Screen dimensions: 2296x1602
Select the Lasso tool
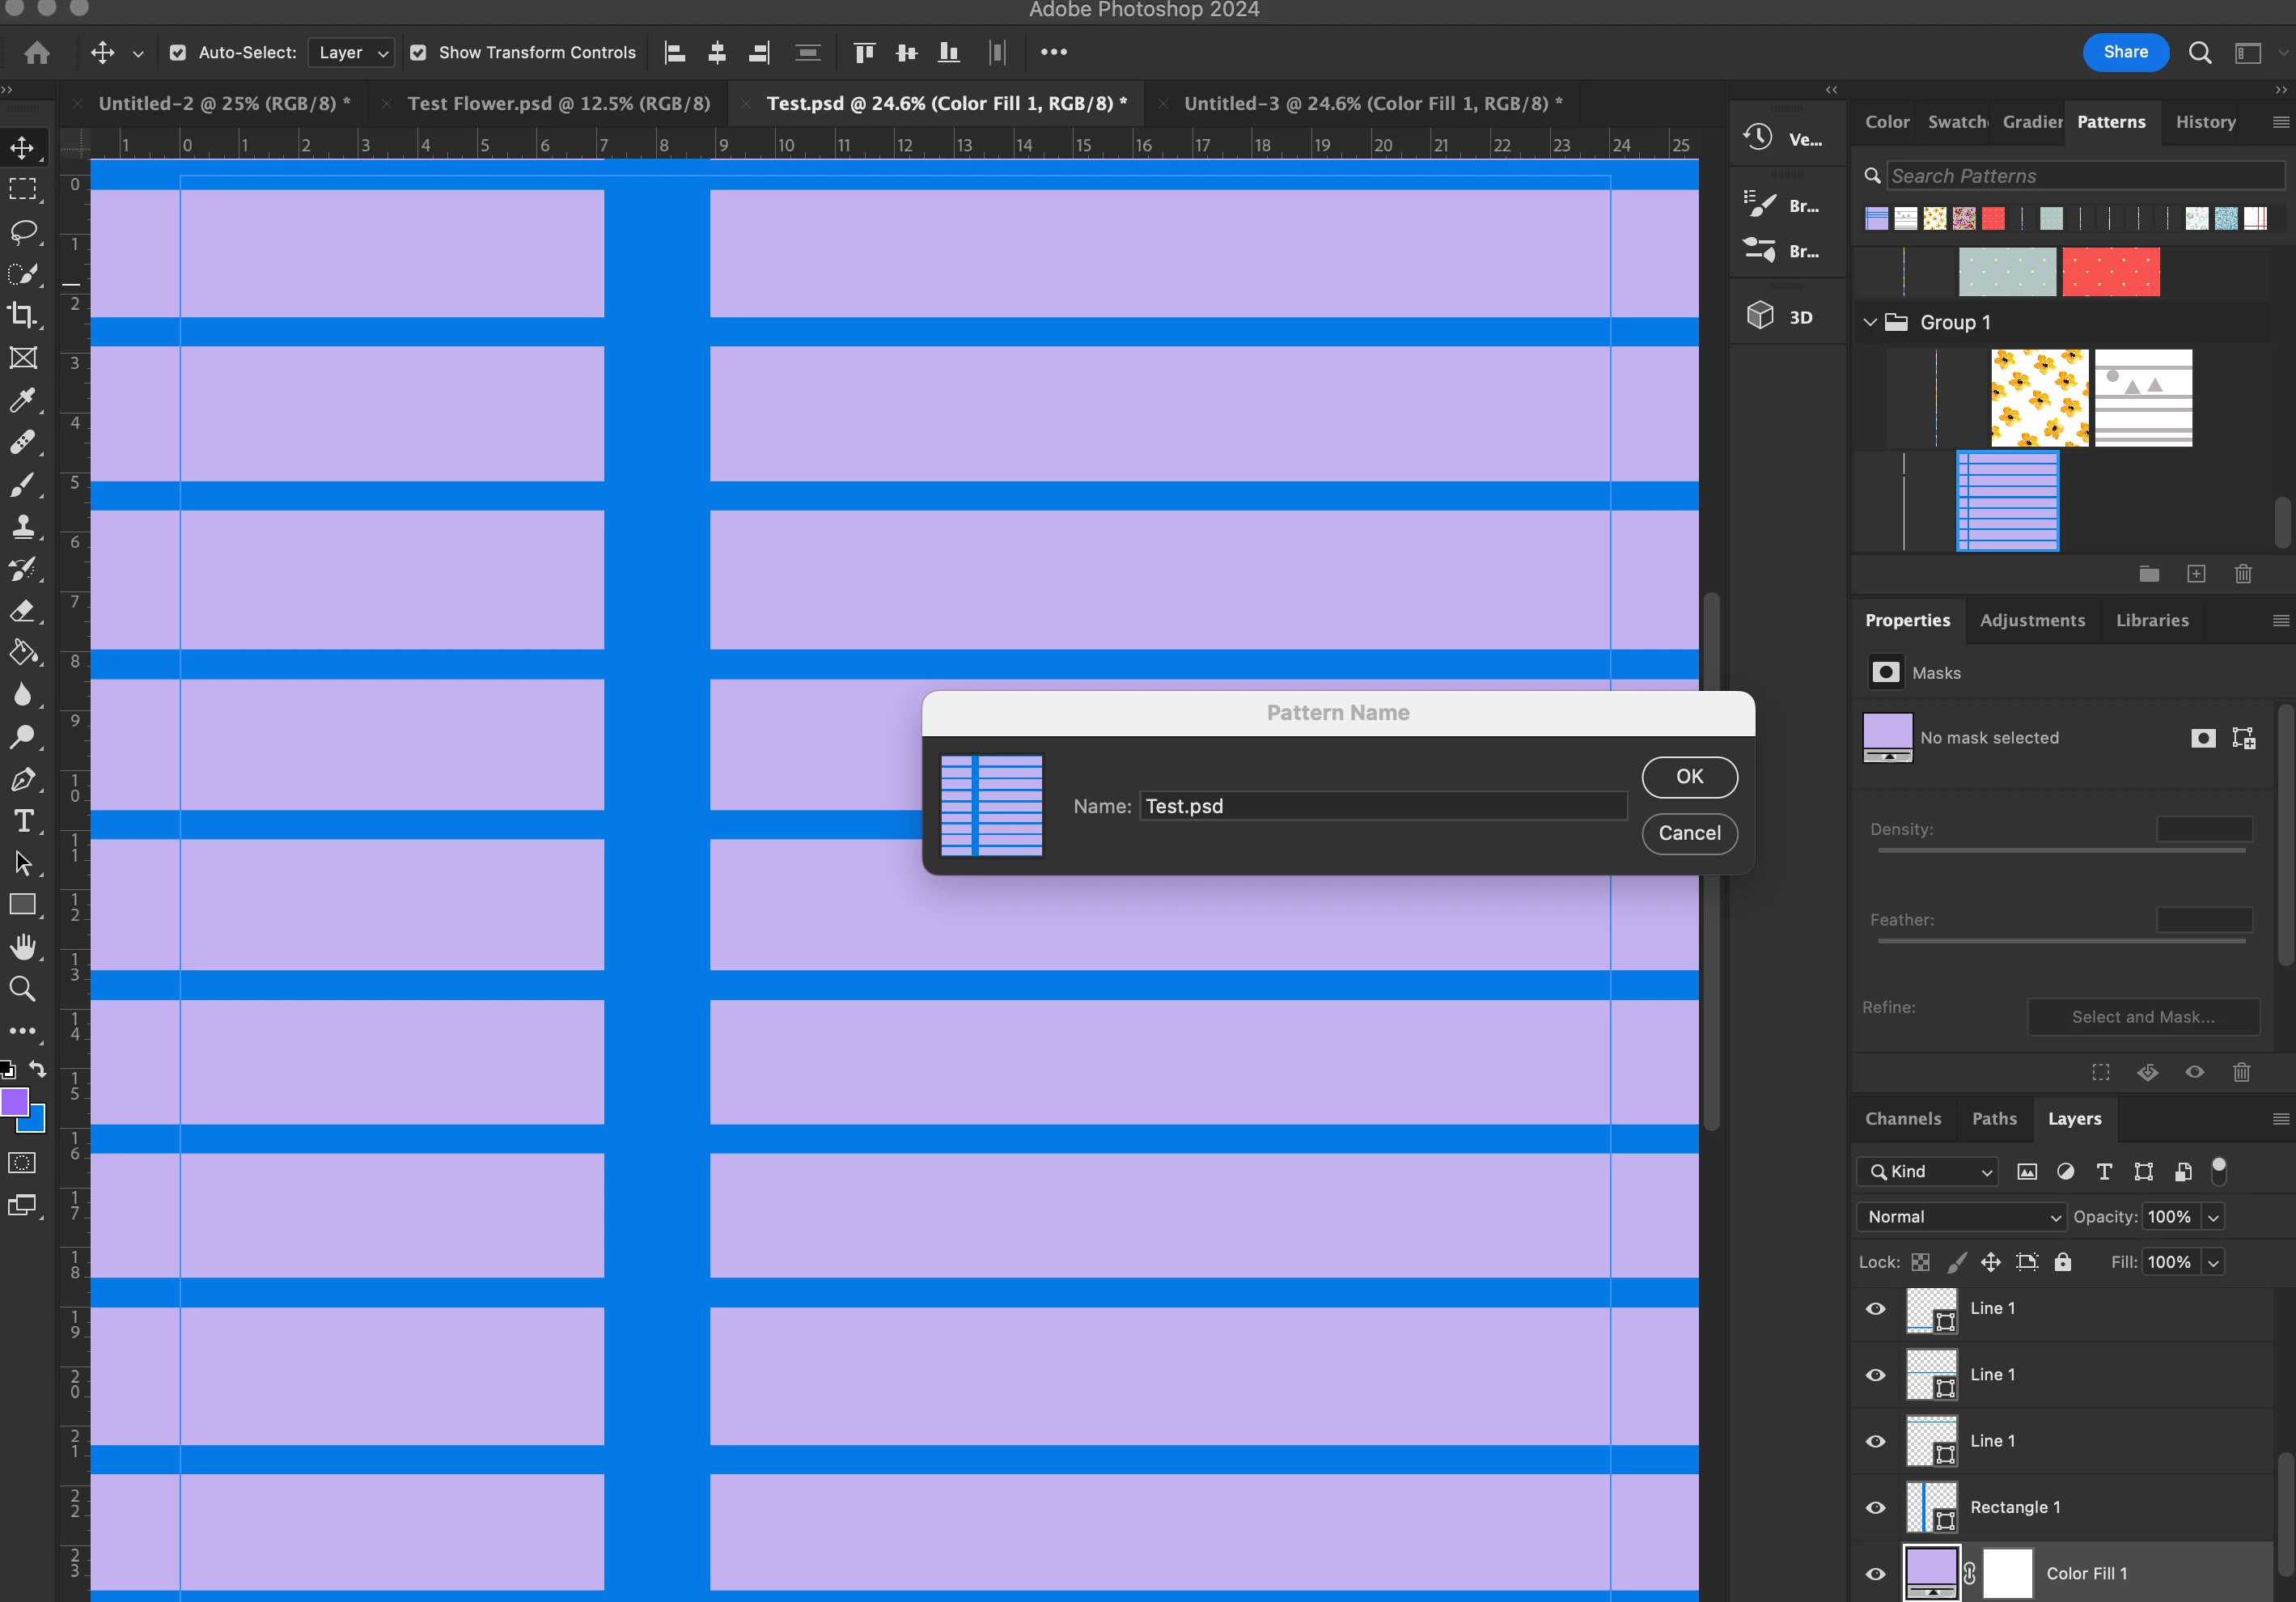(x=22, y=232)
